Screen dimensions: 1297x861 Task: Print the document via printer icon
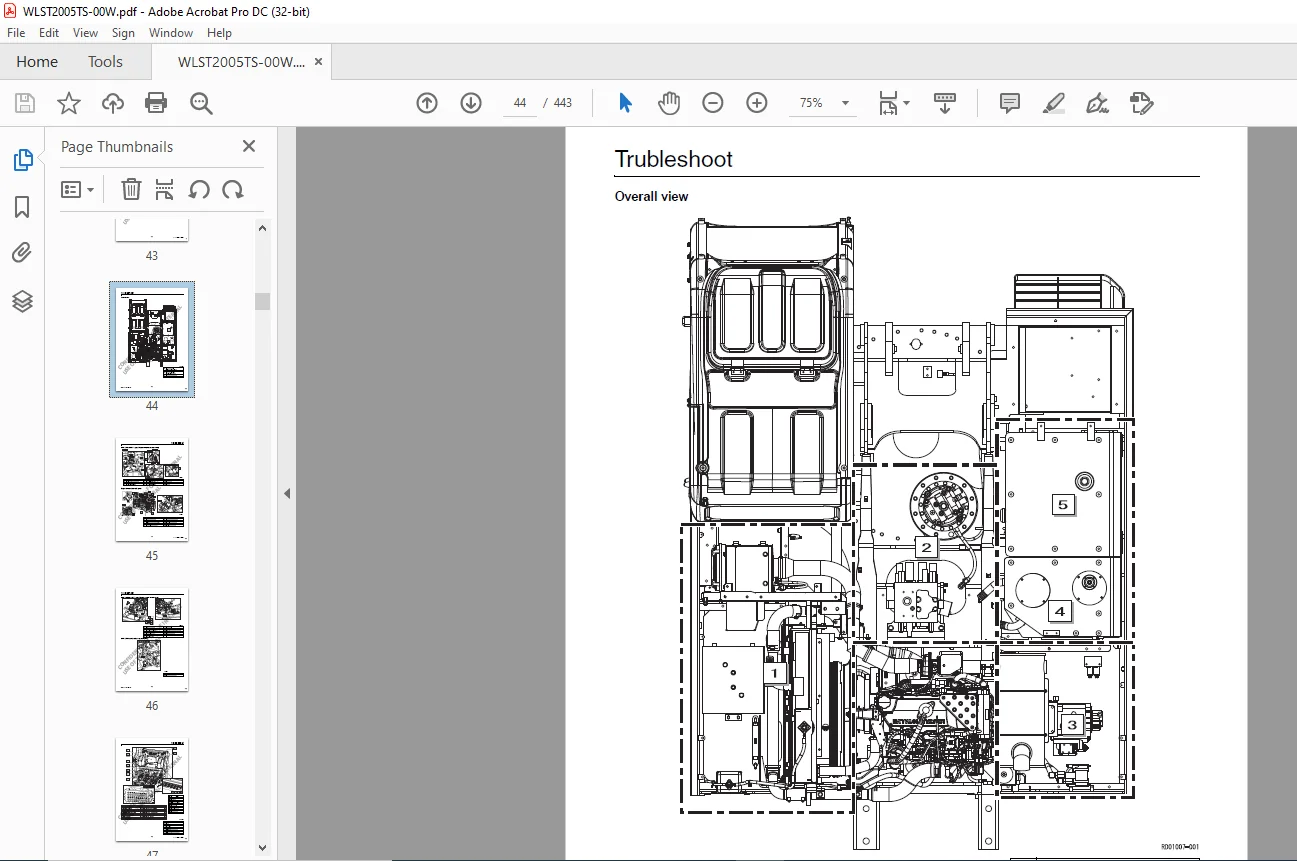156,103
